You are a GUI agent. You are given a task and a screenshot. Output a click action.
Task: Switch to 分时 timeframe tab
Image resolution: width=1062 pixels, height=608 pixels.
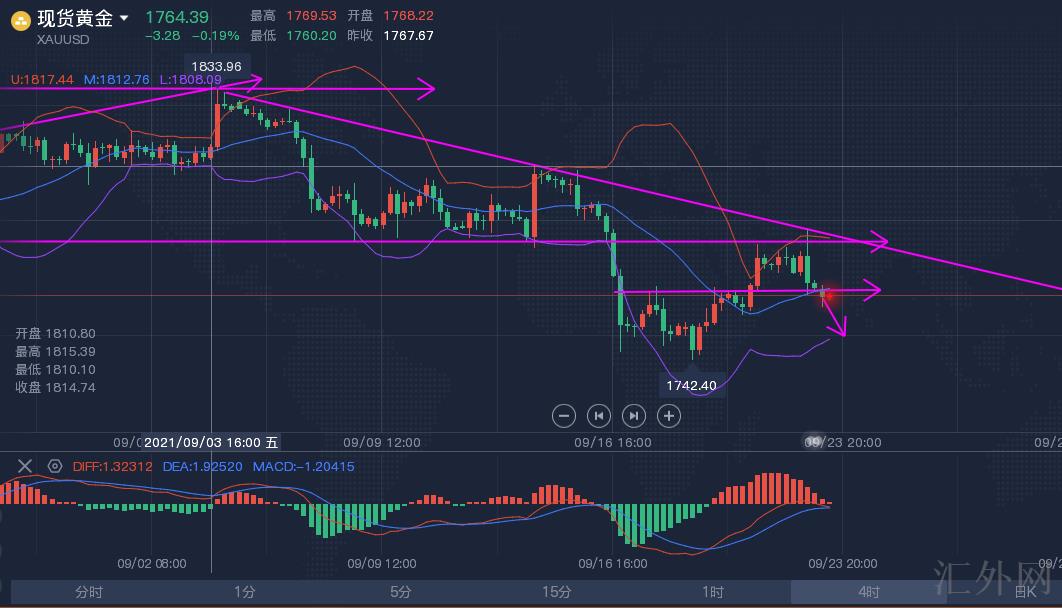point(89,592)
